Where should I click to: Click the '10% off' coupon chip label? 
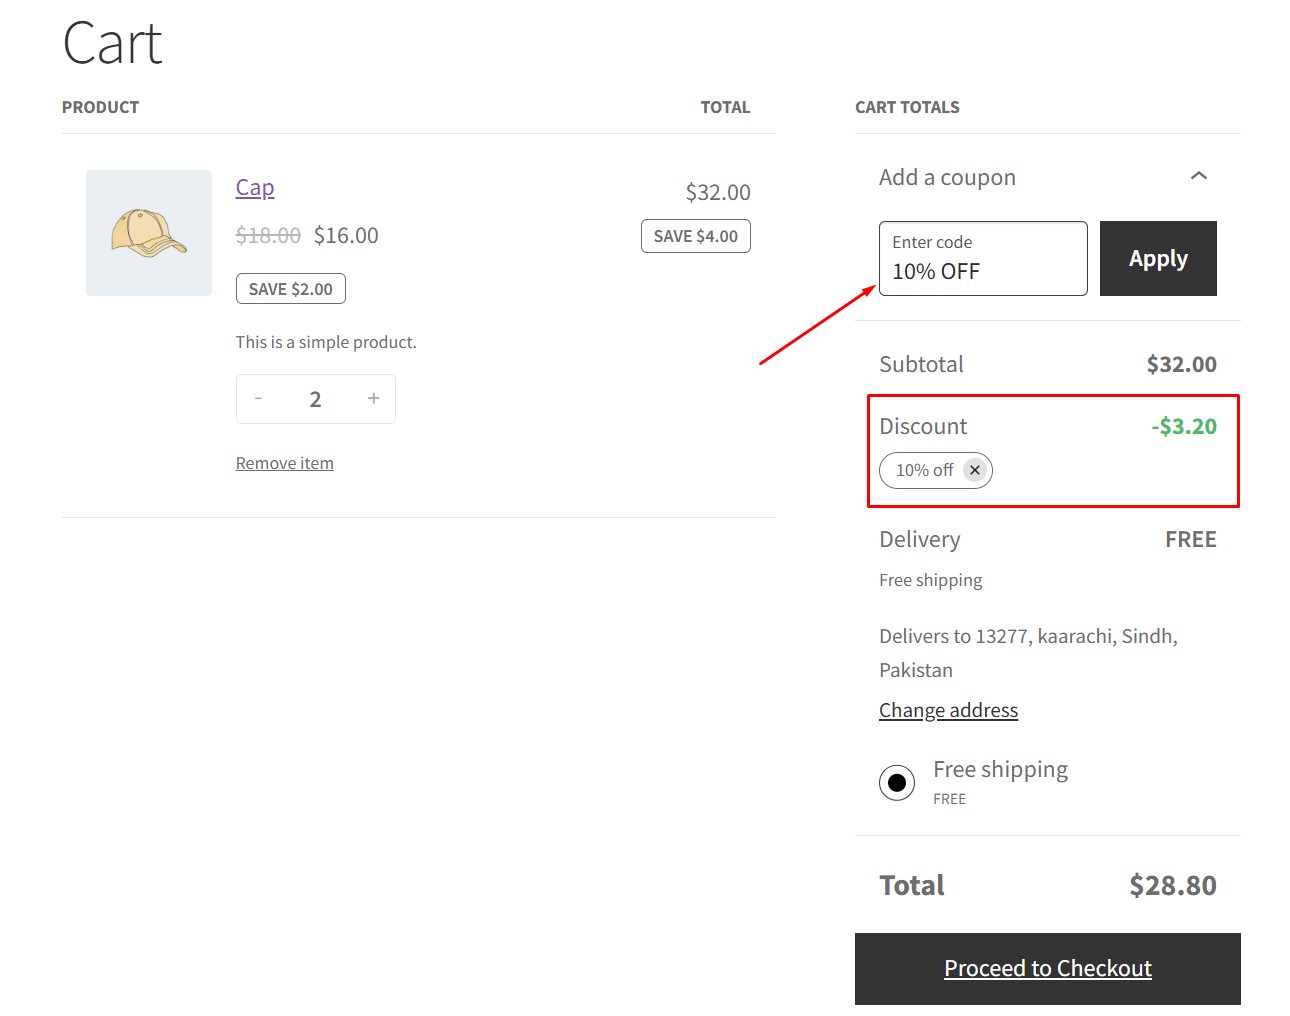(x=924, y=470)
